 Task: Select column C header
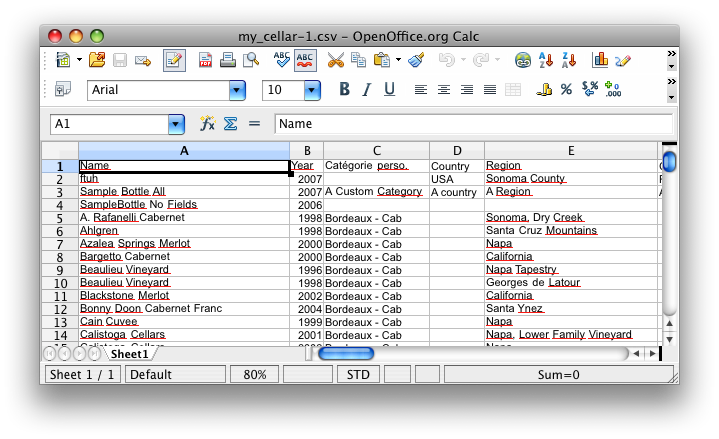pyautogui.click(x=376, y=151)
